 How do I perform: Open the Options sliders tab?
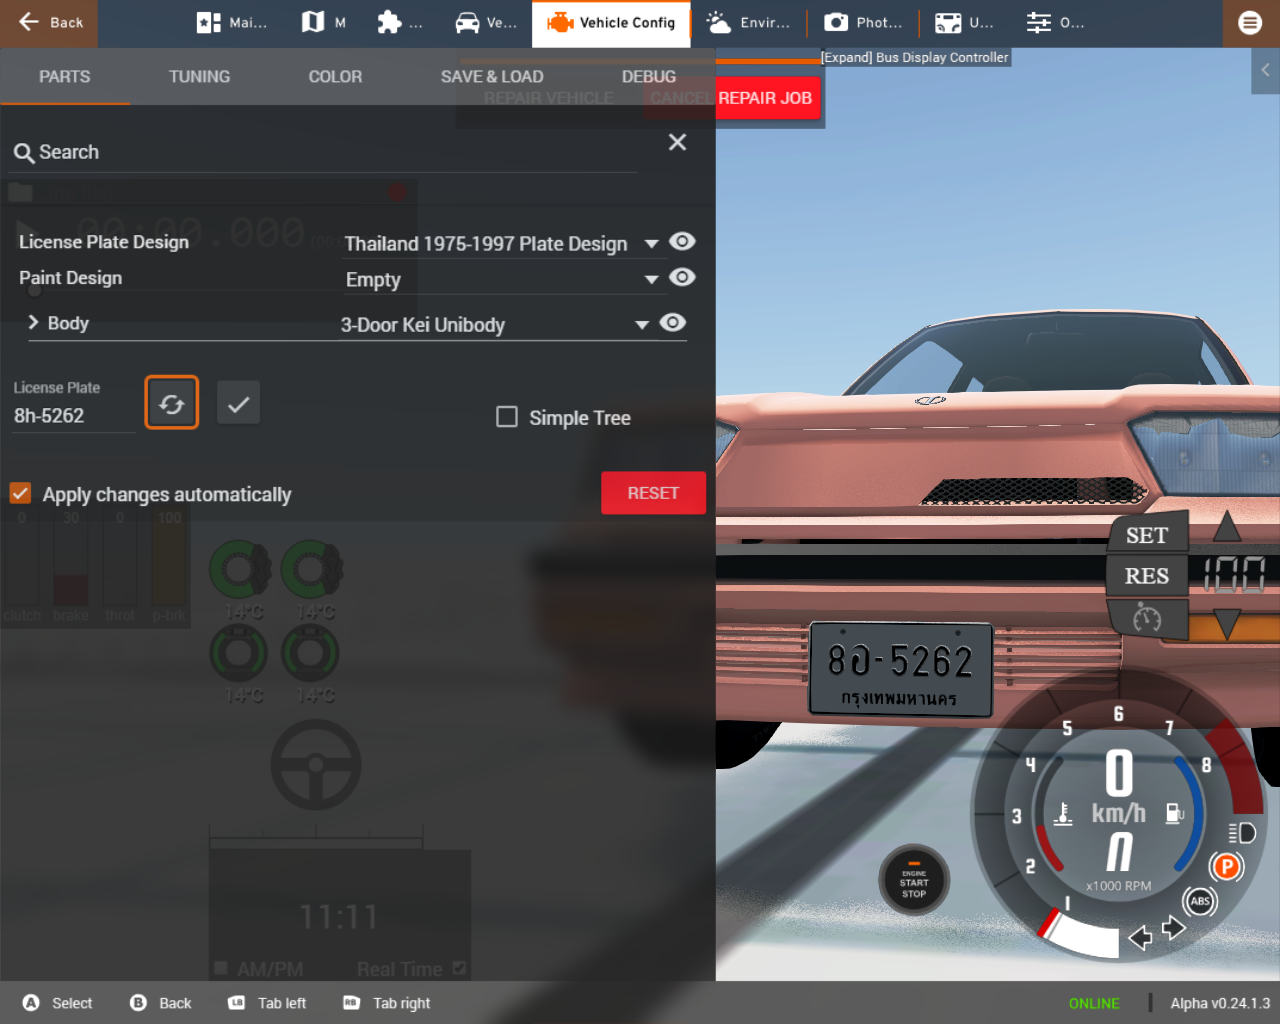pyautogui.click(x=1055, y=23)
